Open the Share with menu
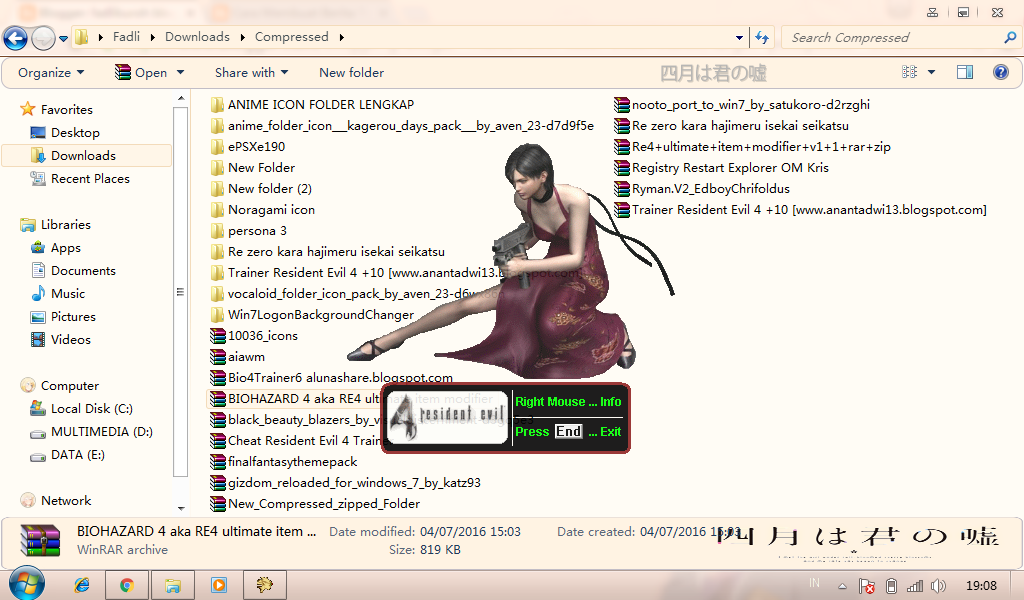The width and height of the screenshot is (1024, 600). coord(251,72)
